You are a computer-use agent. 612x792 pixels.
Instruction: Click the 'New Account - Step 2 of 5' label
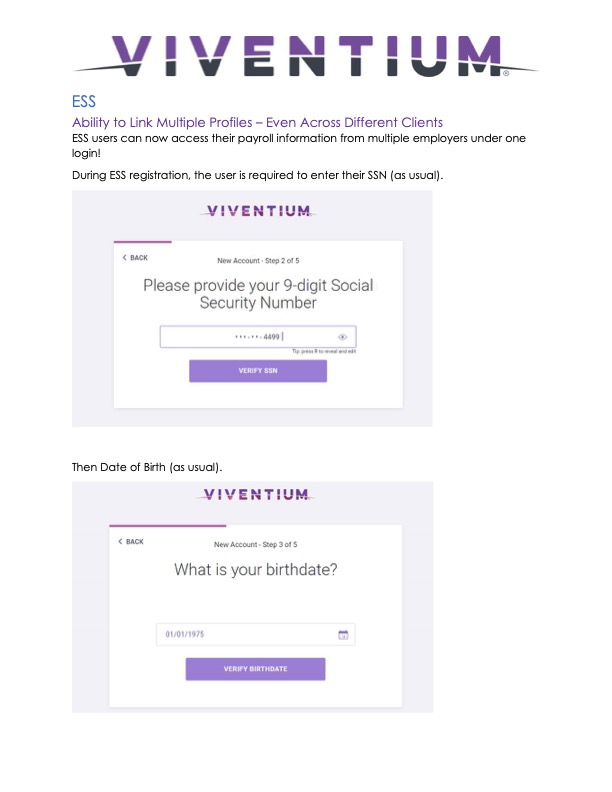pos(258,260)
